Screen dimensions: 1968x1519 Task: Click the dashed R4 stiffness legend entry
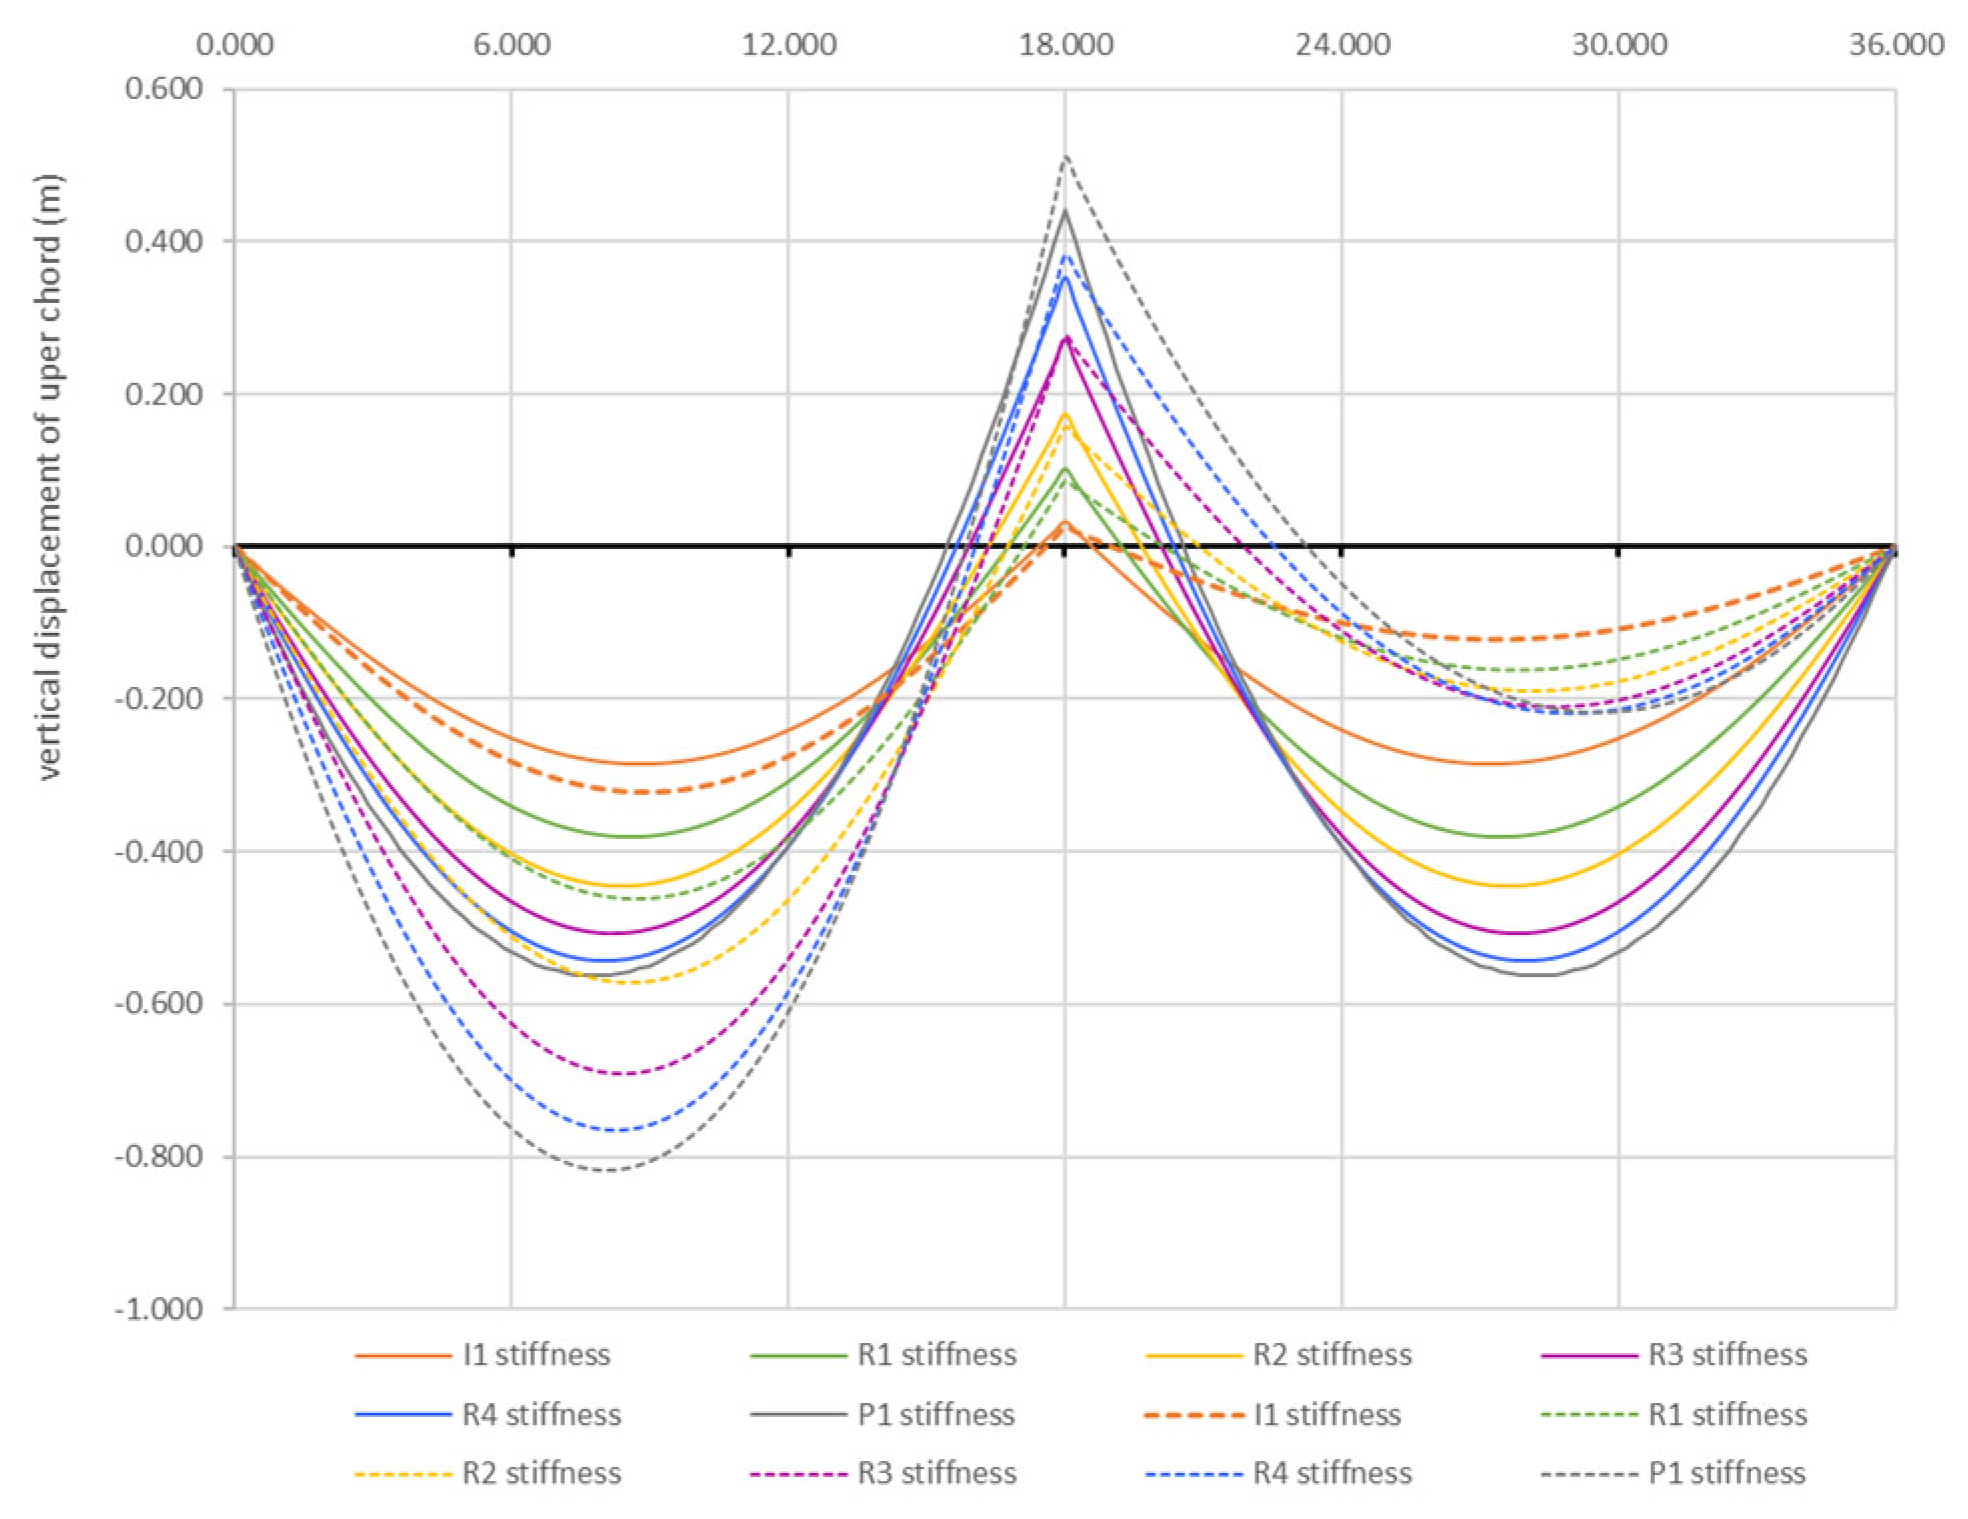(1331, 1472)
